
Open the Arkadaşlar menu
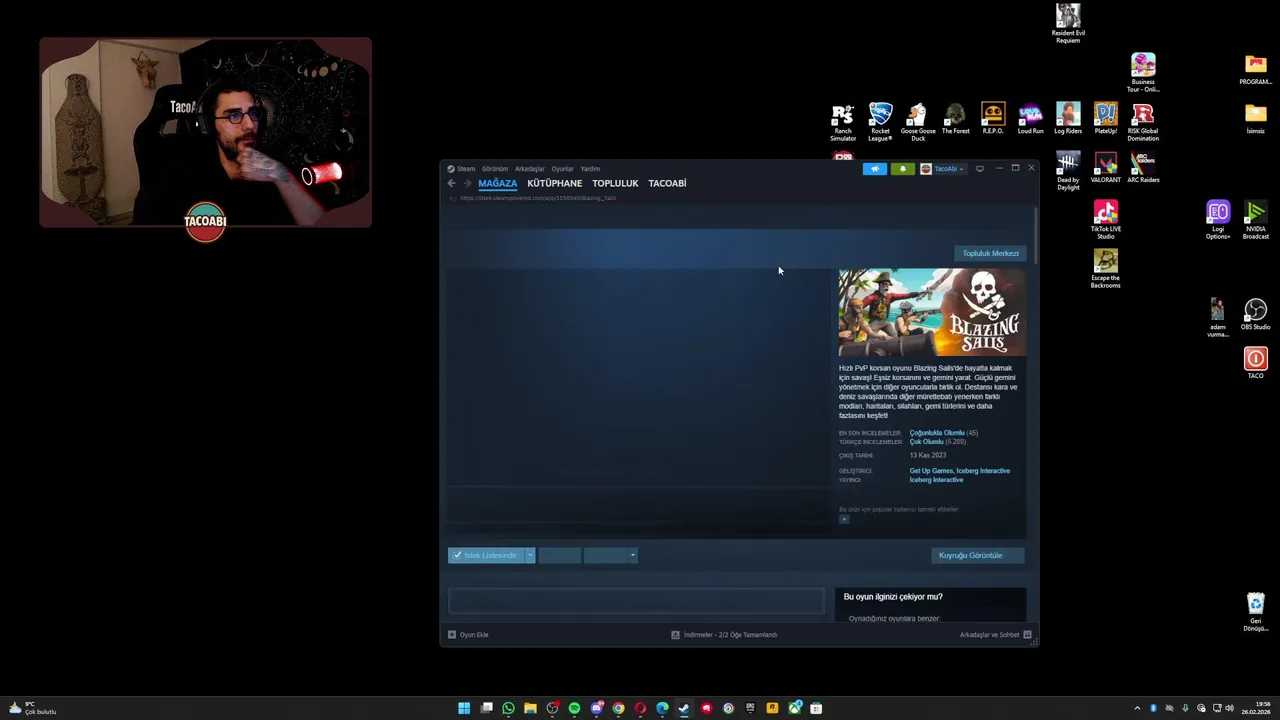[530, 169]
